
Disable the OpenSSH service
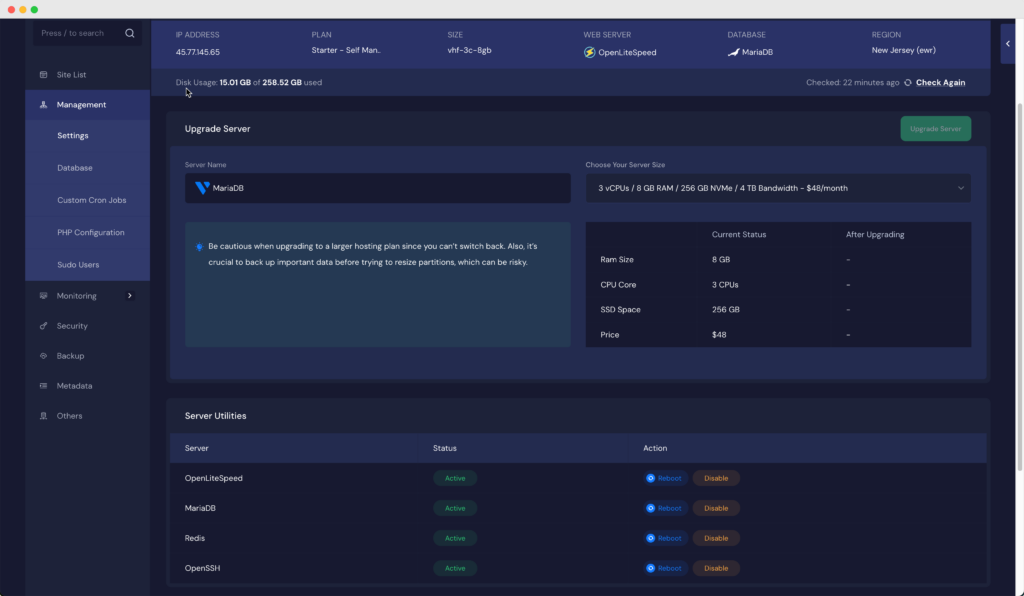[x=716, y=568]
